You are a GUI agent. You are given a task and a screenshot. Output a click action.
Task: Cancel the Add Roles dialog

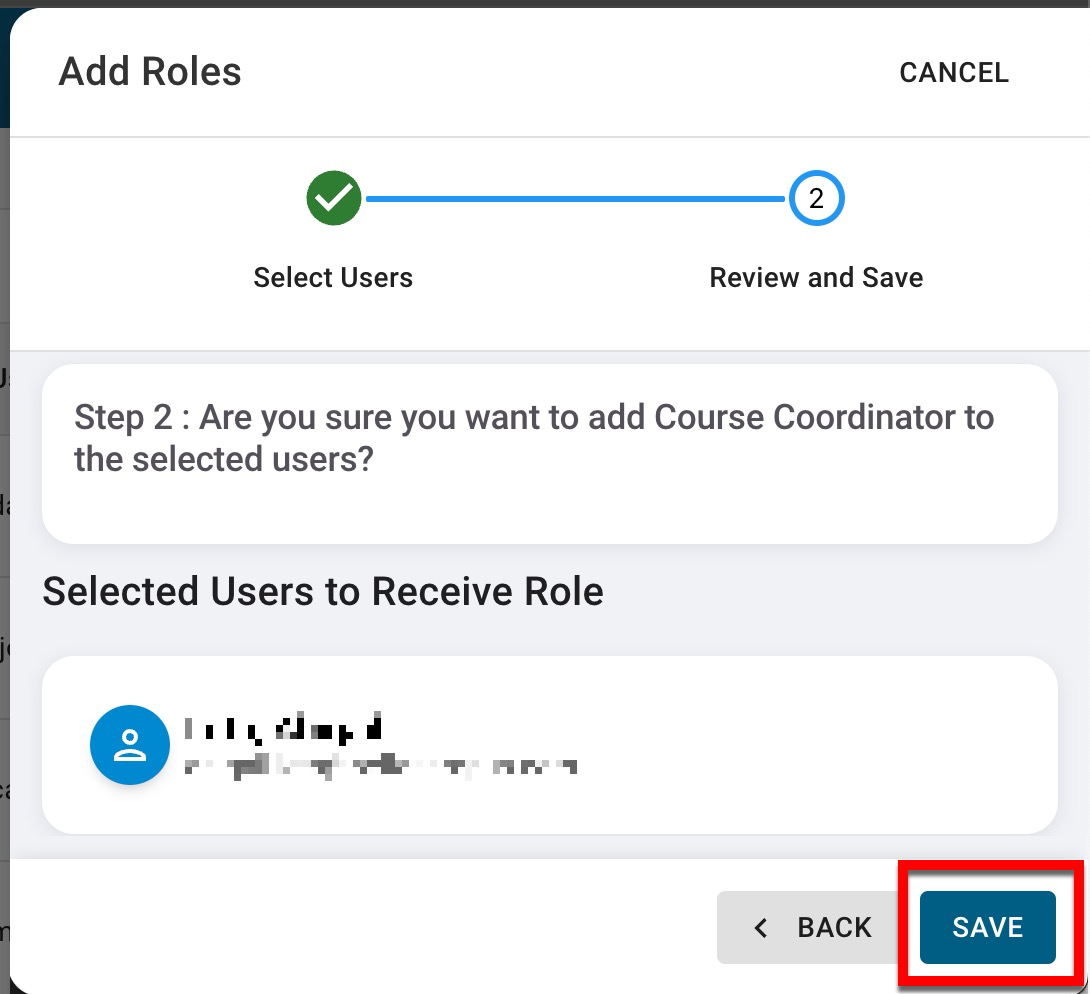point(953,73)
